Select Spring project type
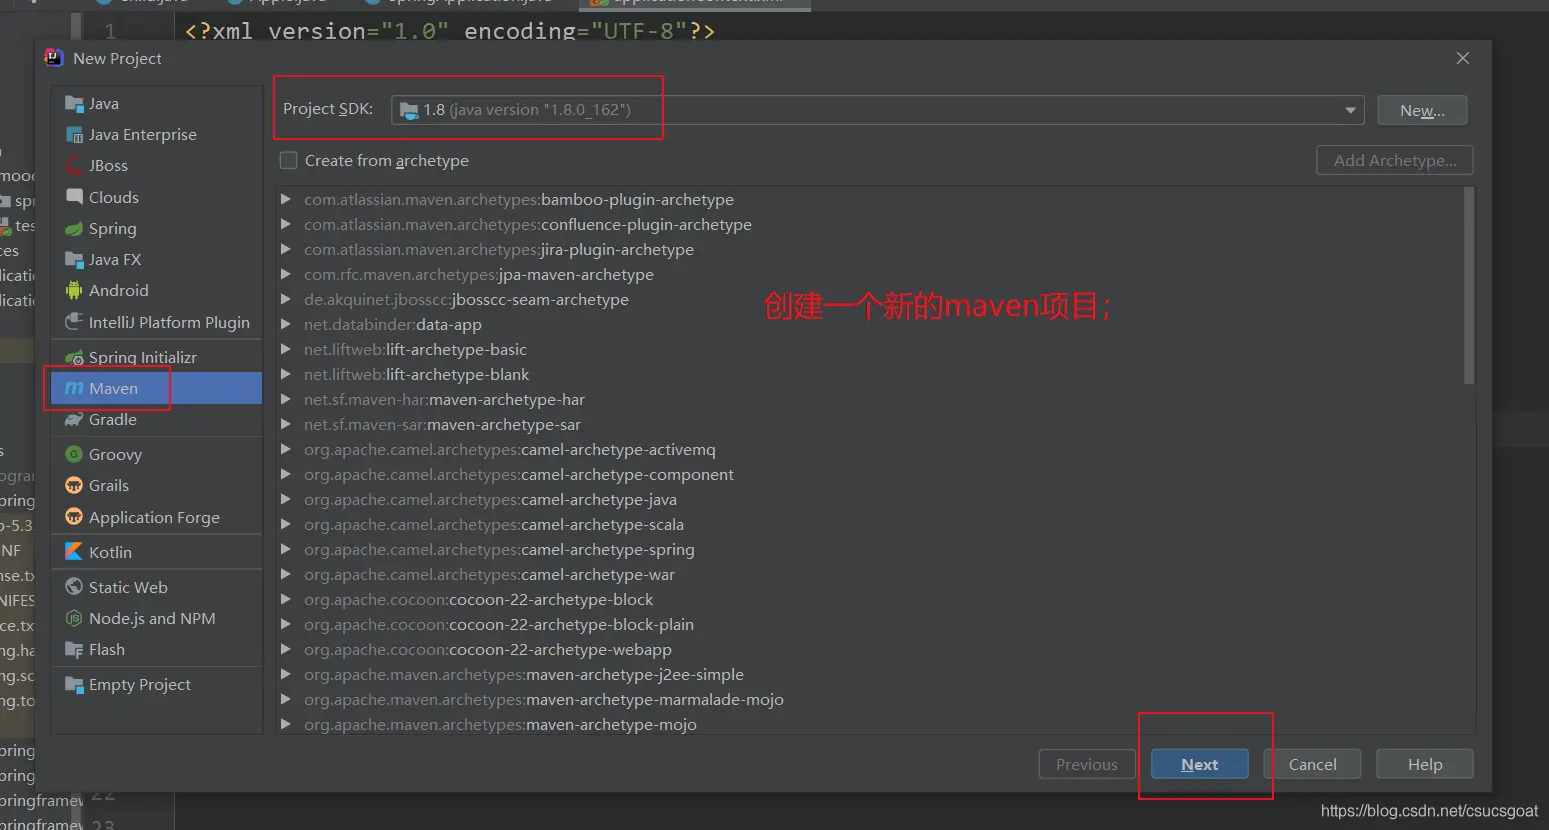Image resolution: width=1549 pixels, height=830 pixels. point(157,228)
